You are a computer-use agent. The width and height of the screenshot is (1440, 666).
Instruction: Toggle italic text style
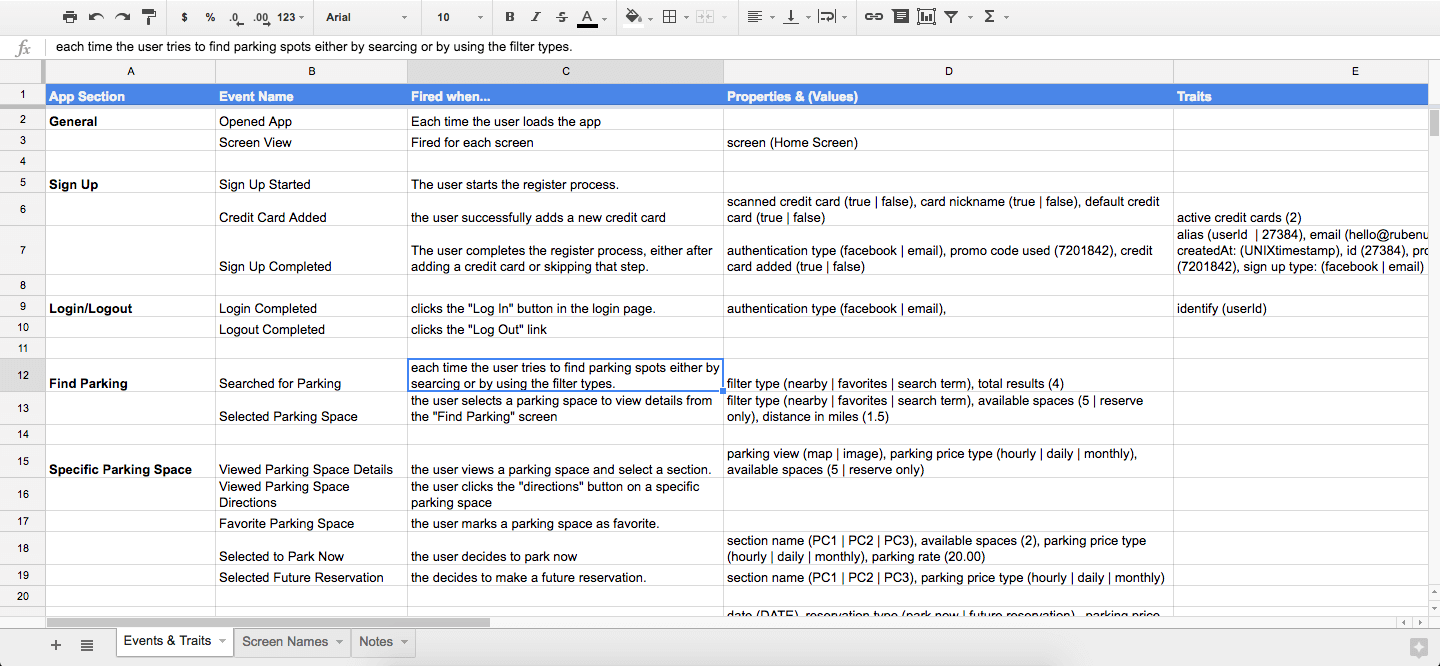tap(536, 17)
